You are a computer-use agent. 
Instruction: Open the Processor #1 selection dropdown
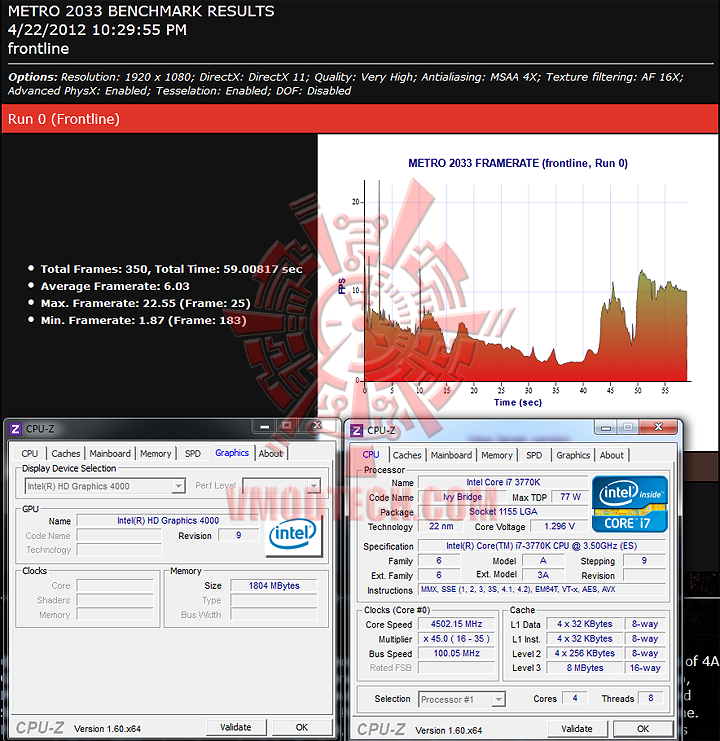462,699
